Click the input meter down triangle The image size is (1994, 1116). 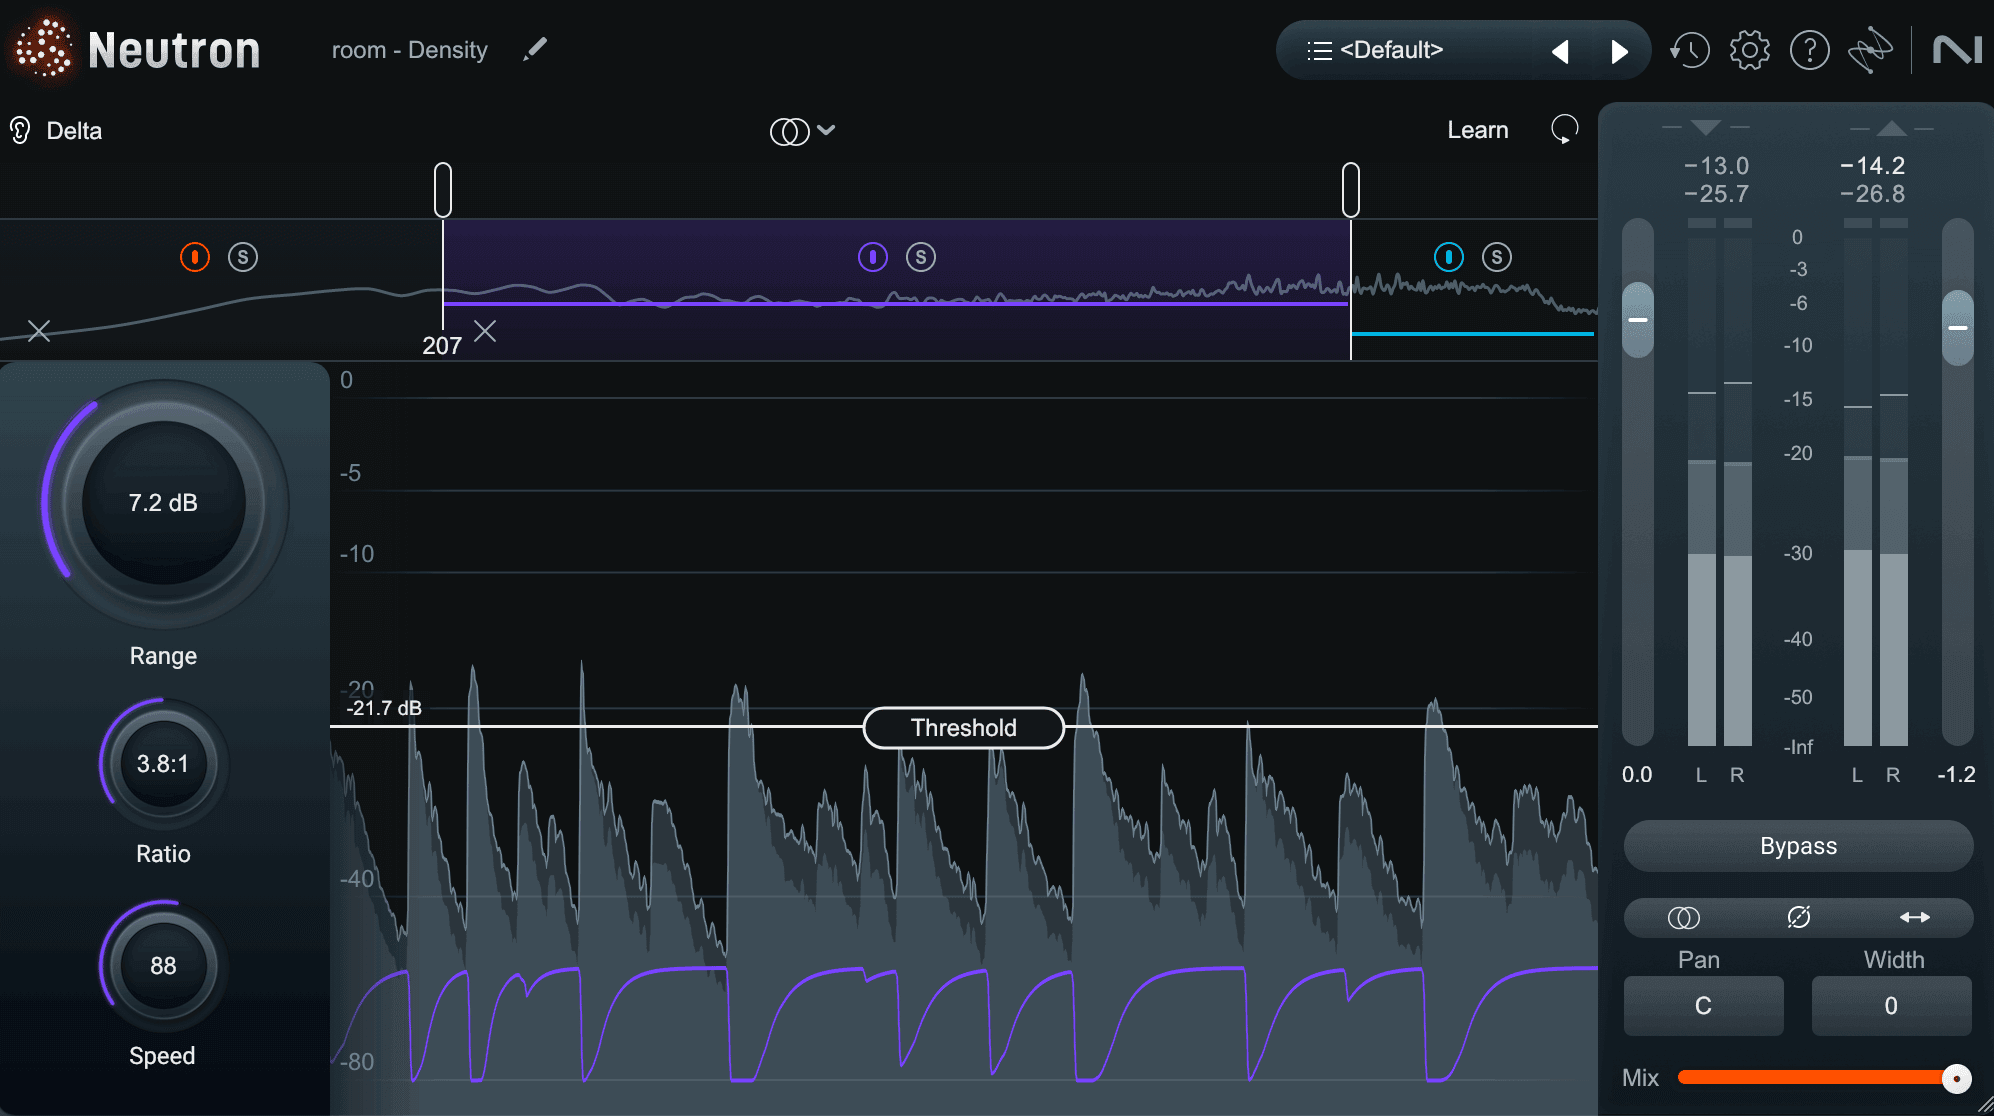click(1706, 127)
